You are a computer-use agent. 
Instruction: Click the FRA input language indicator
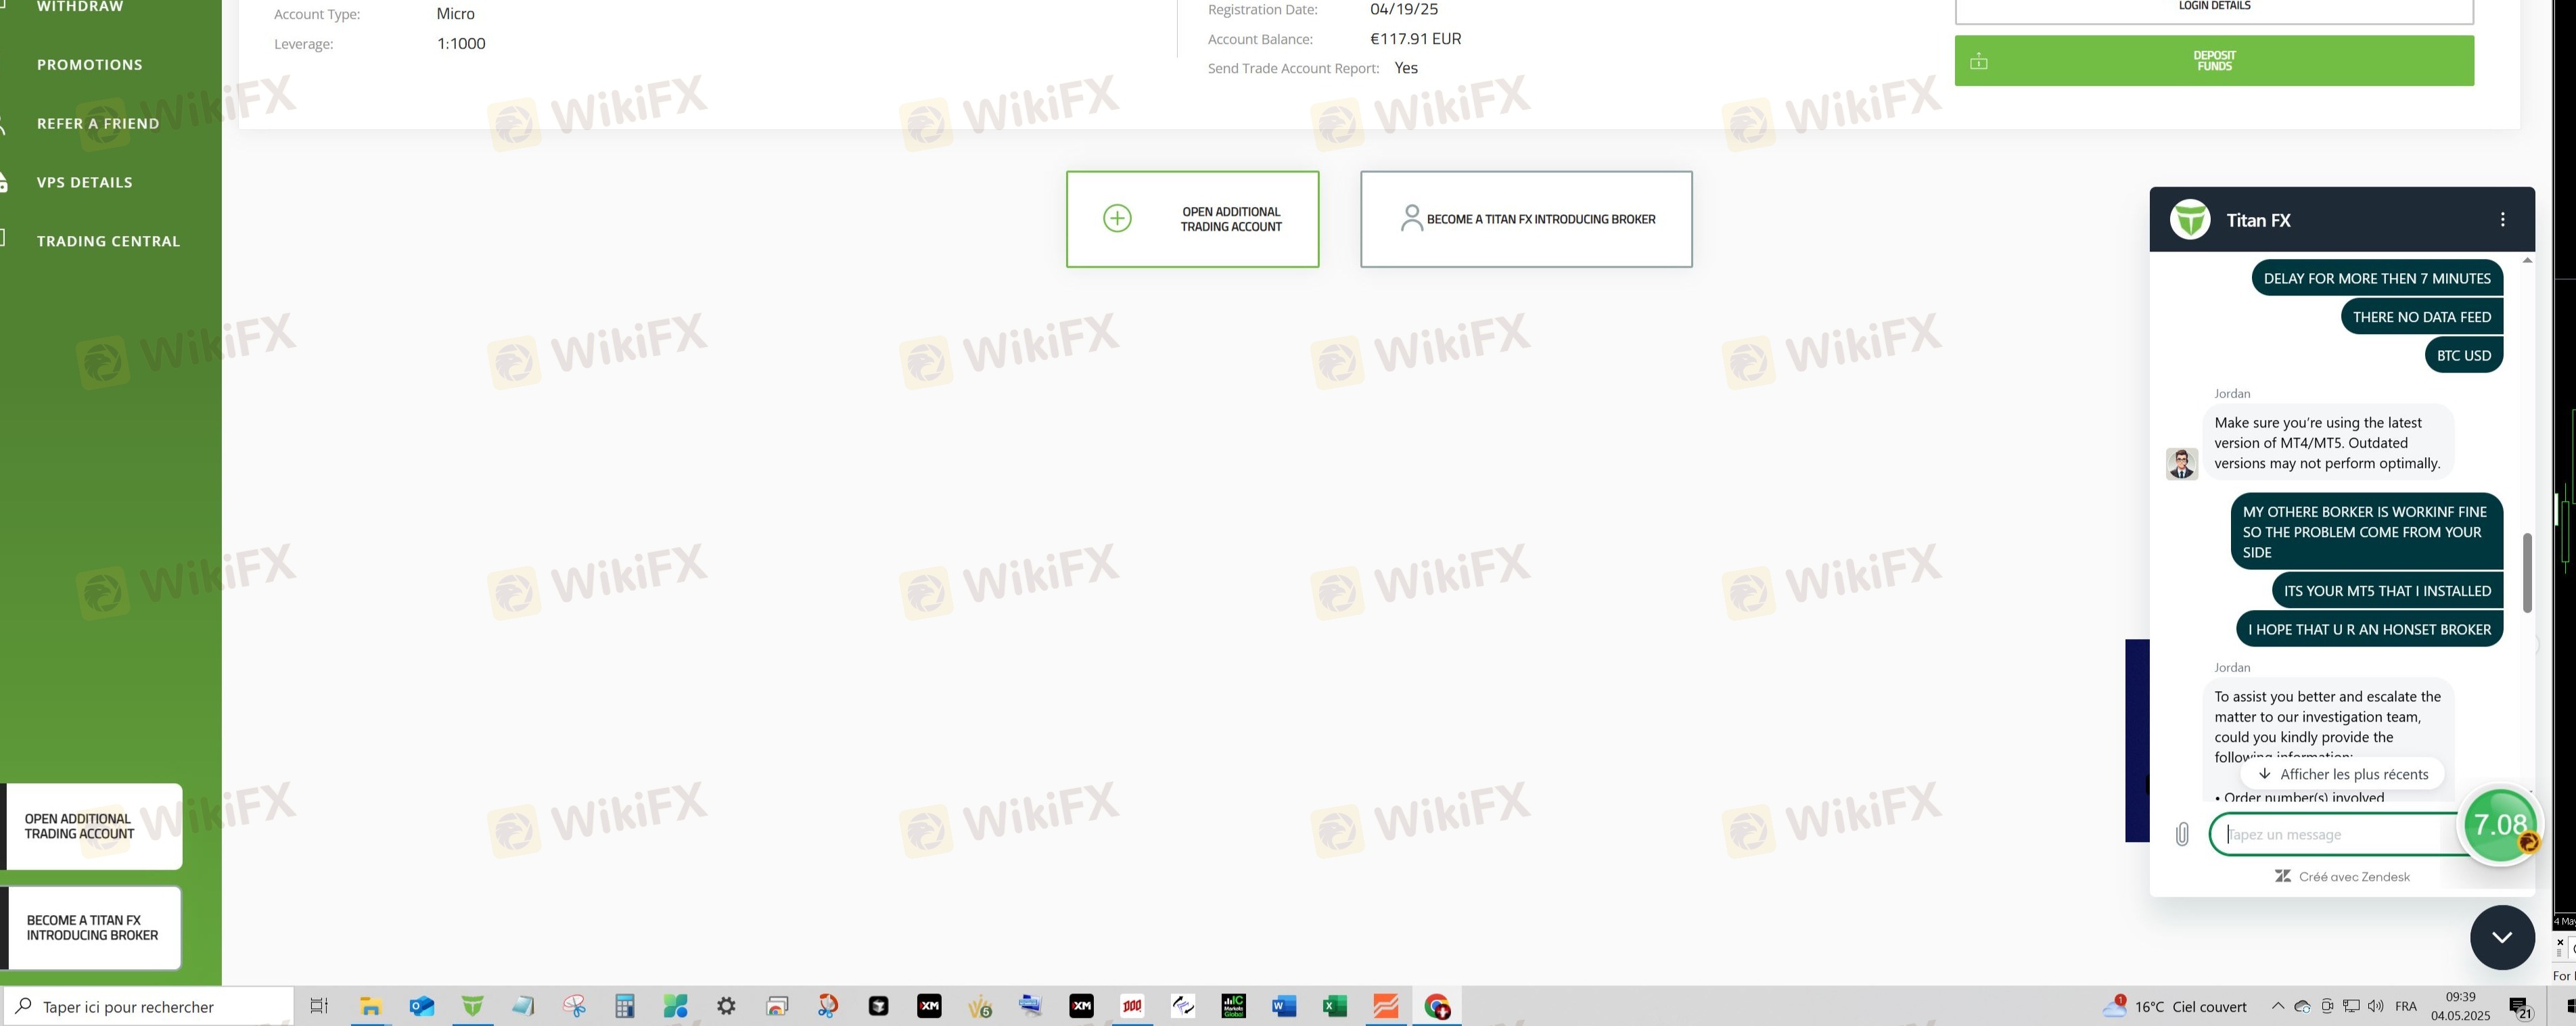(2405, 1006)
